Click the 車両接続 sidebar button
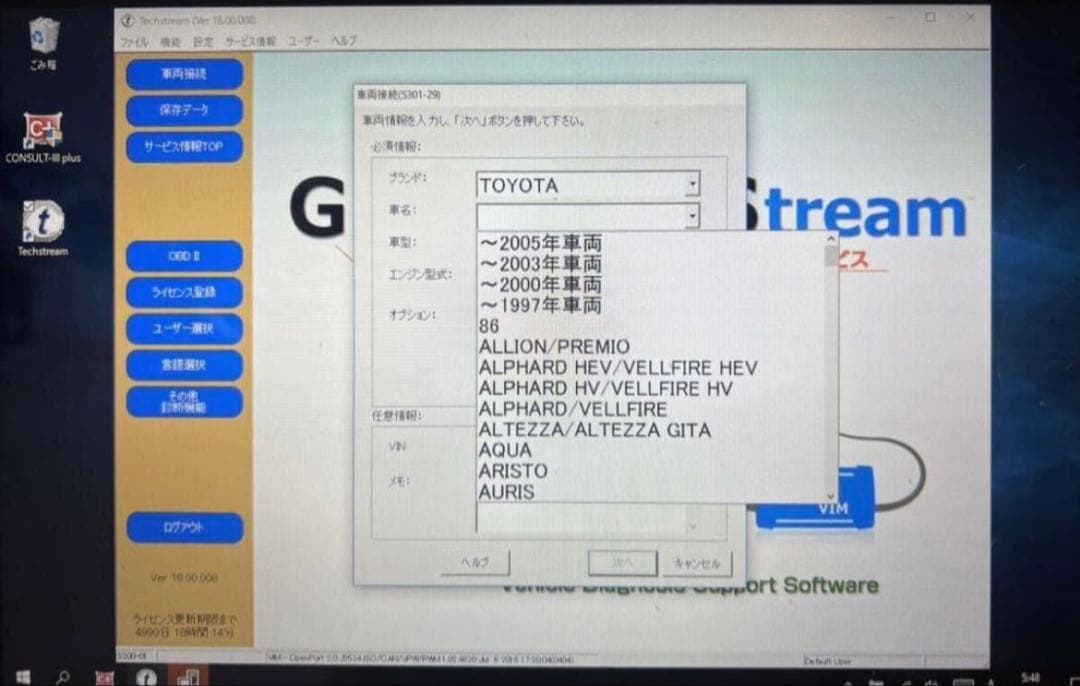Image resolution: width=1080 pixels, height=686 pixels. pos(184,74)
